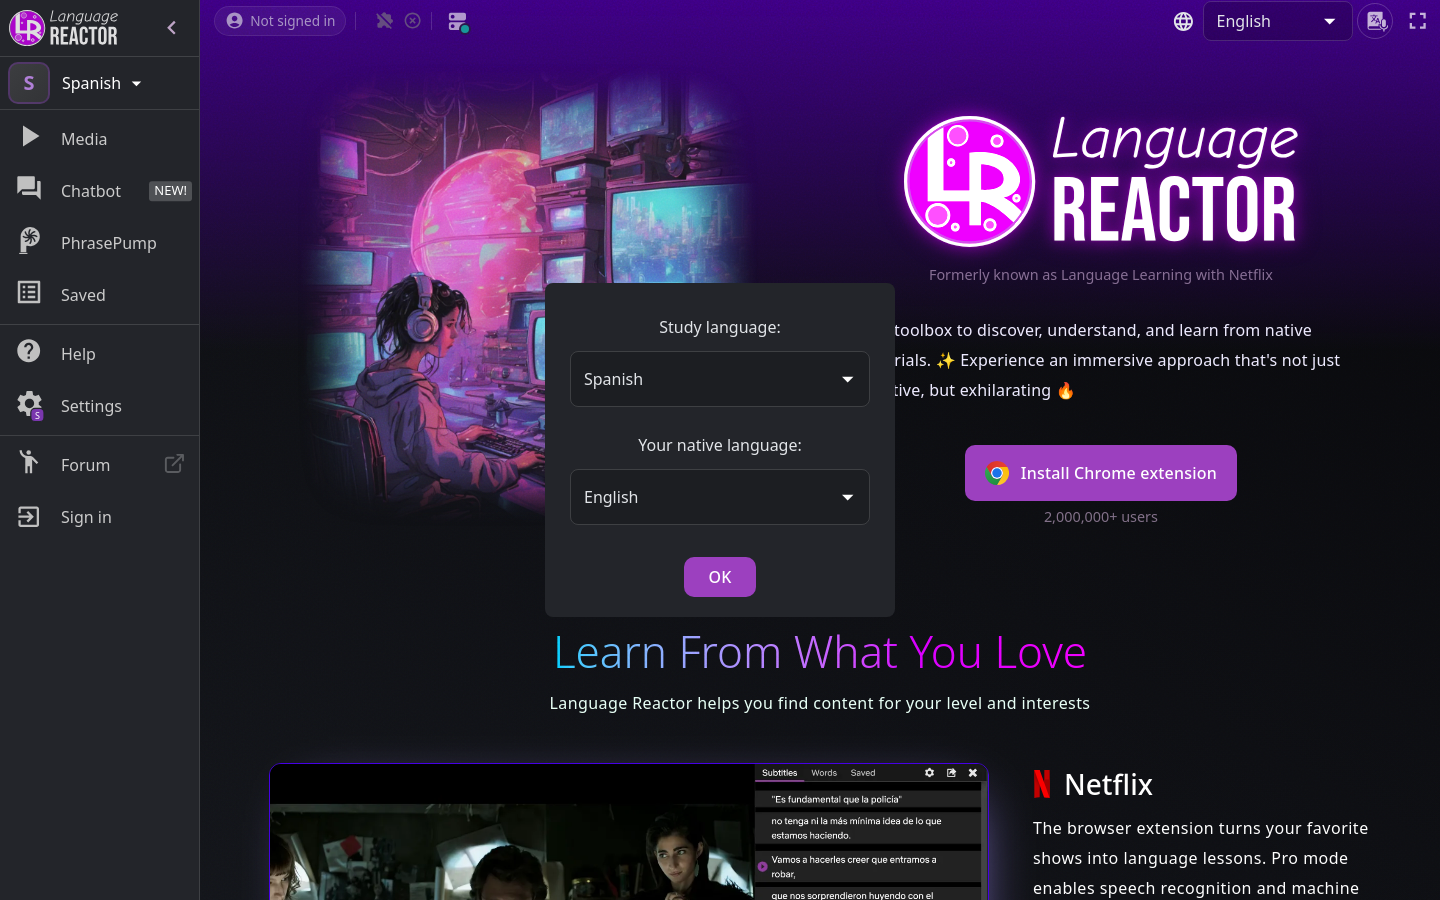
Task: Toggle fullscreen mode icon
Action: [x=1418, y=21]
